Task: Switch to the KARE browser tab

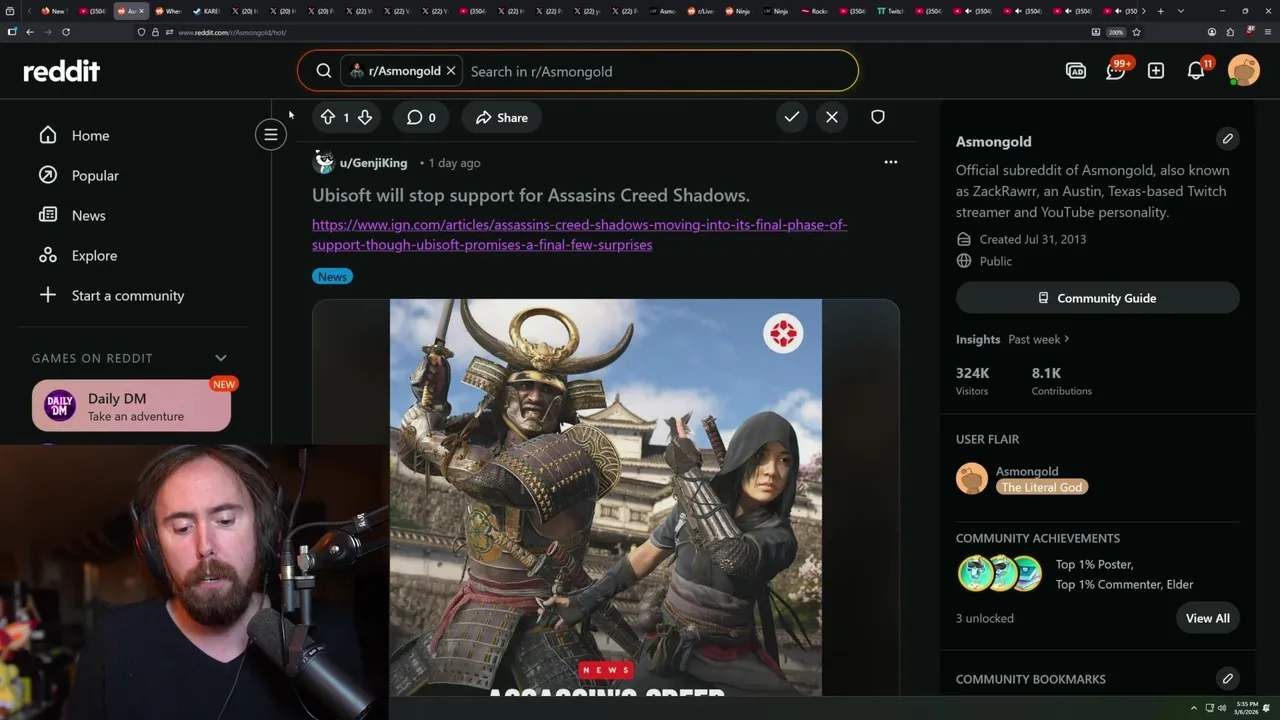Action: [206, 11]
